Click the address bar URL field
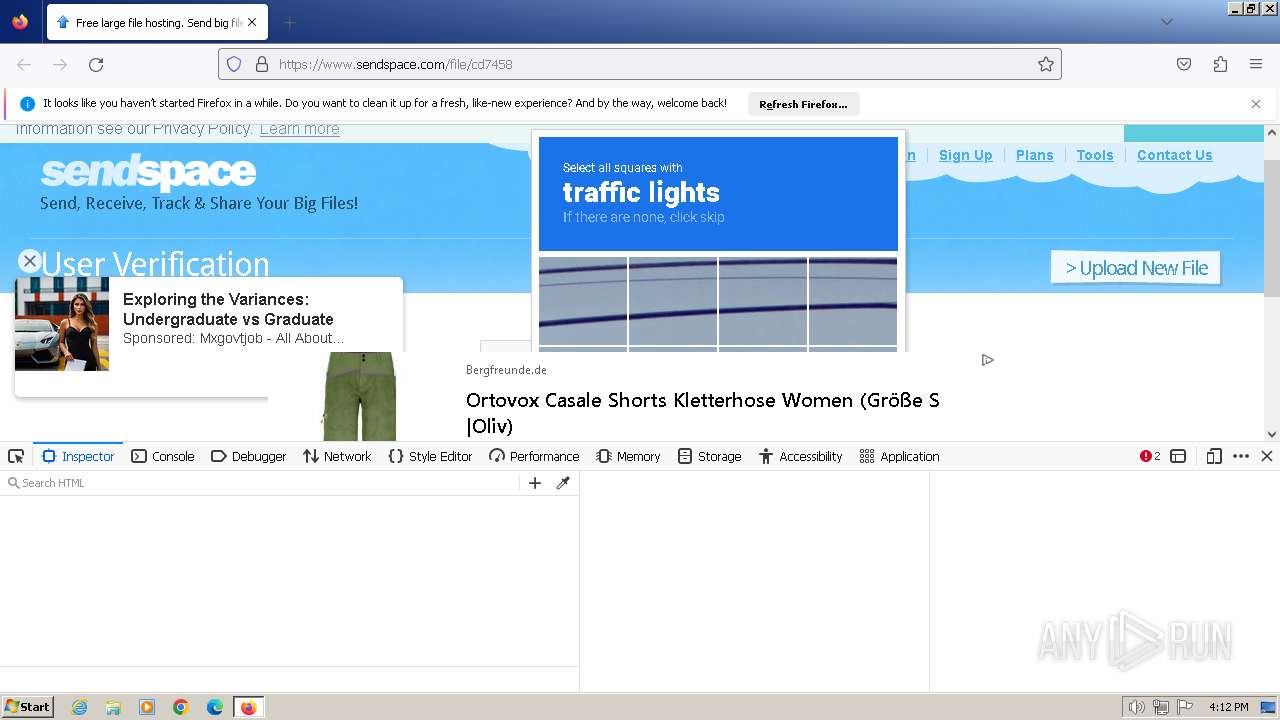Screen dimensions: 1280x720 [x=640, y=64]
